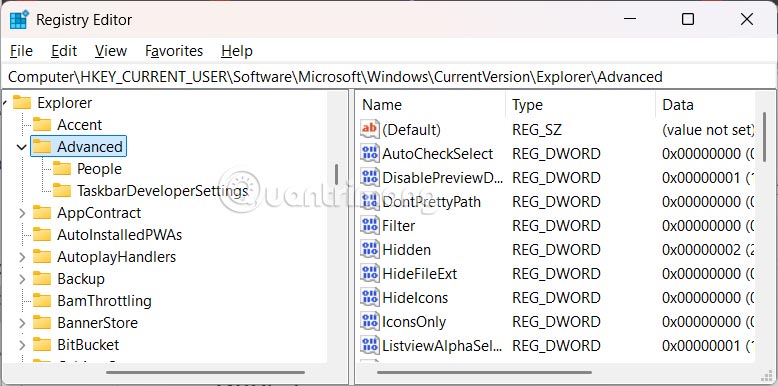Click the values pane horizontal scrollbar

click(x=484, y=372)
